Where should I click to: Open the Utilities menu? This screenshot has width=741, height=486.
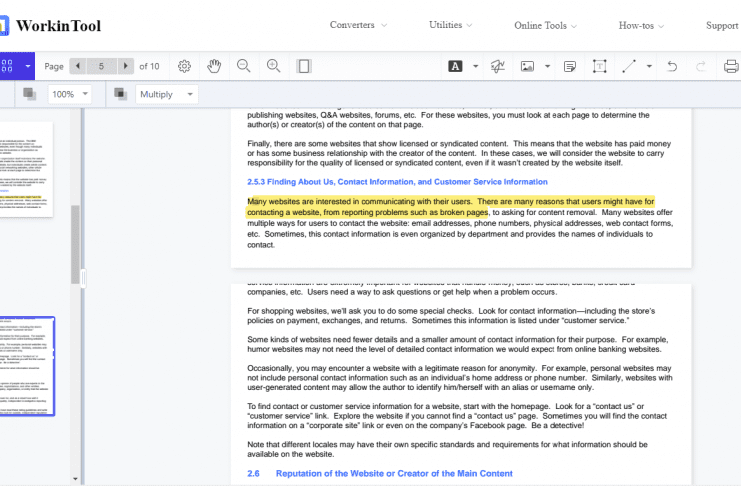(x=450, y=25)
